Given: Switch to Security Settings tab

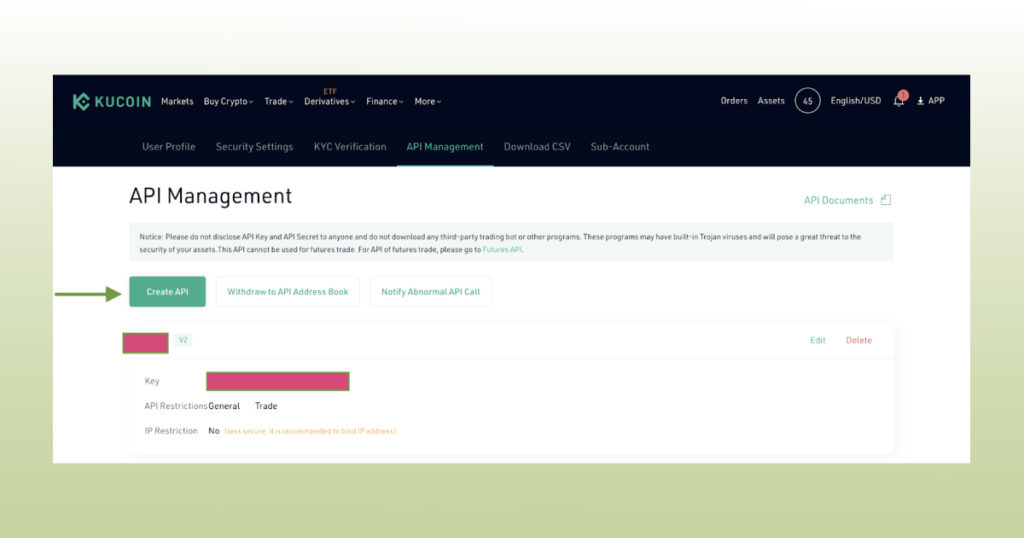Looking at the screenshot, I should (x=254, y=146).
